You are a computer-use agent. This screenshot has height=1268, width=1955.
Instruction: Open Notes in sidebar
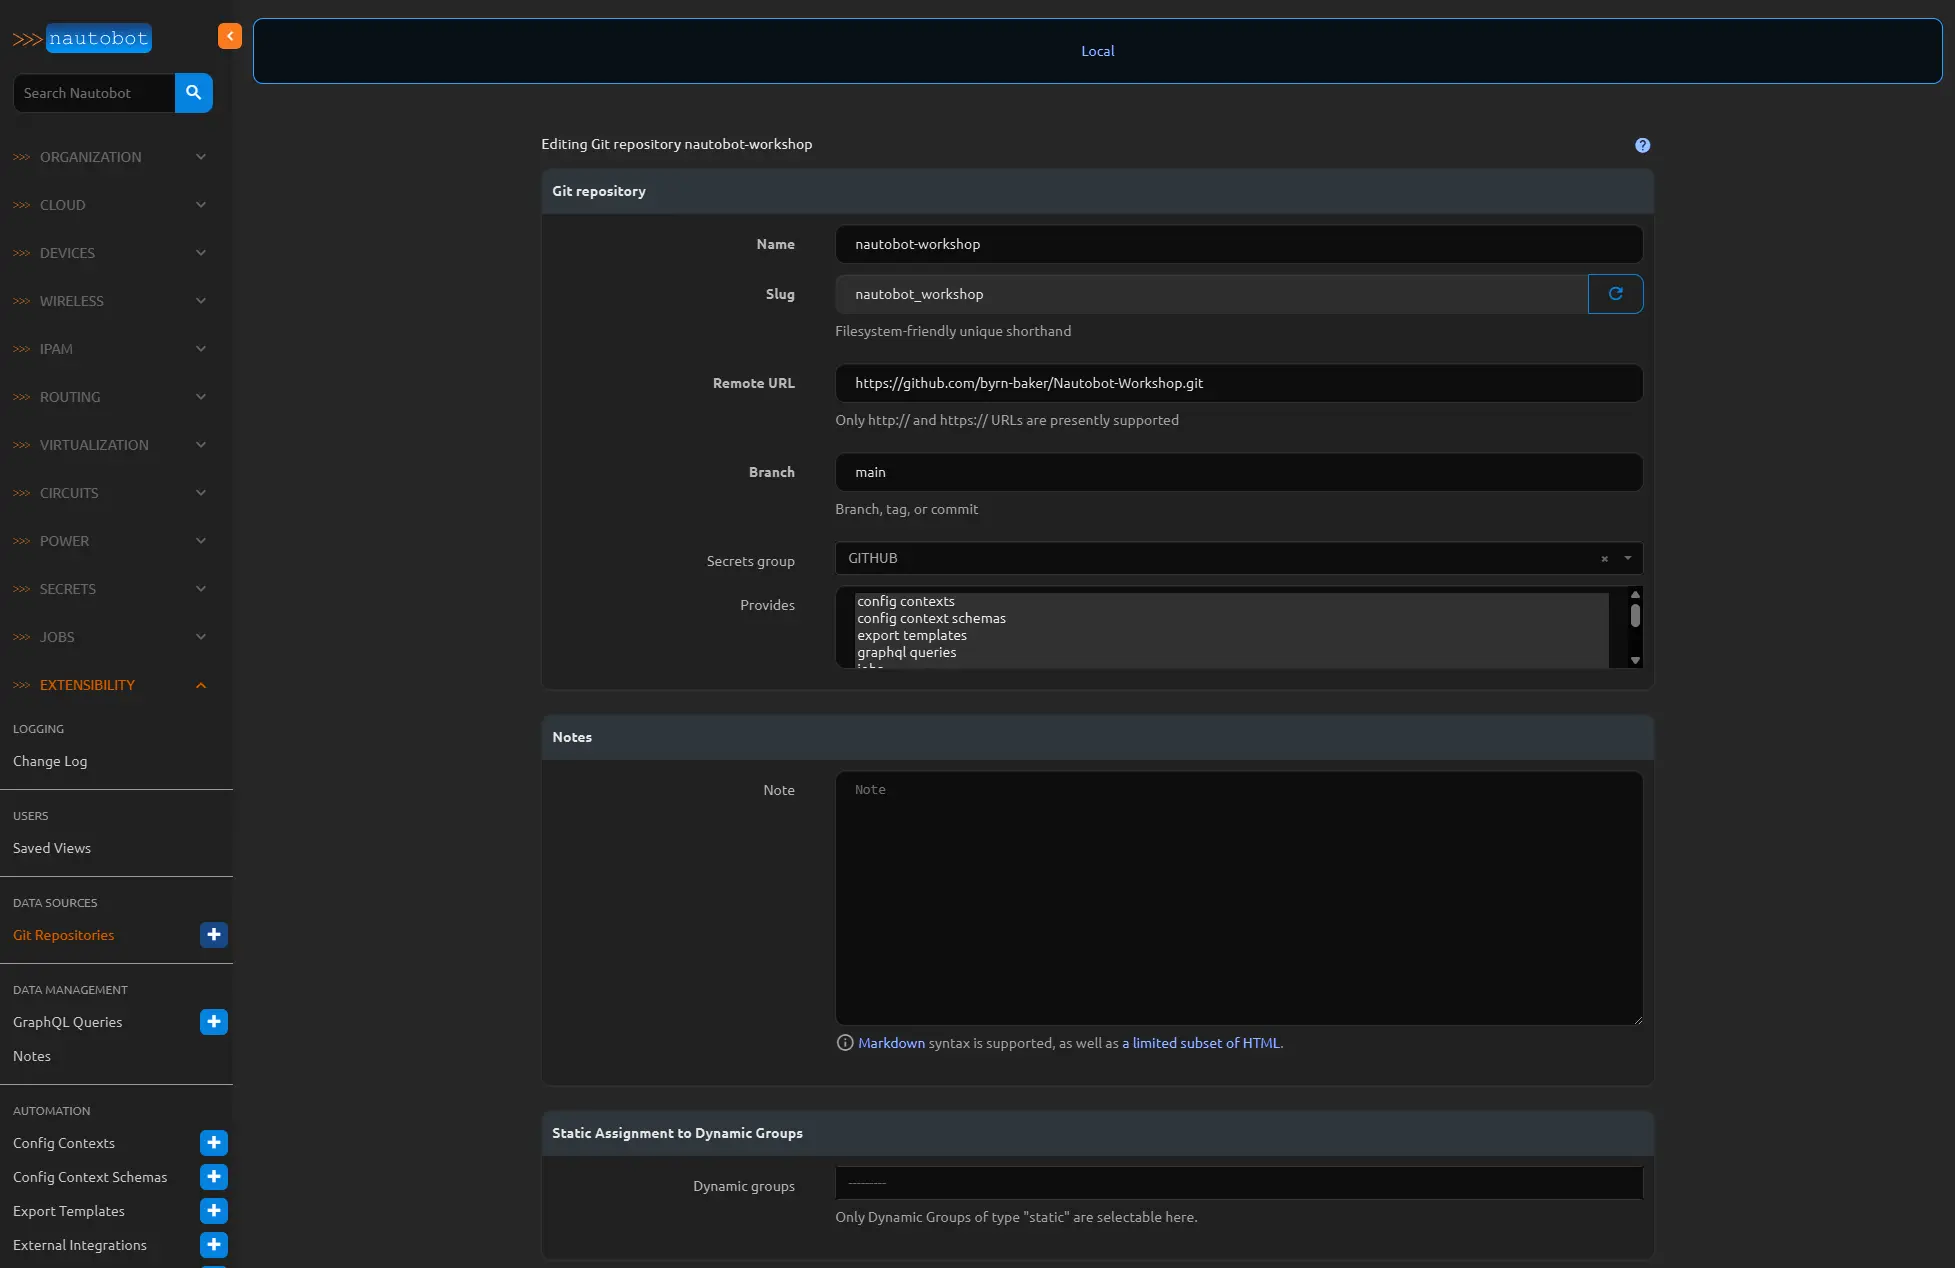(32, 1056)
